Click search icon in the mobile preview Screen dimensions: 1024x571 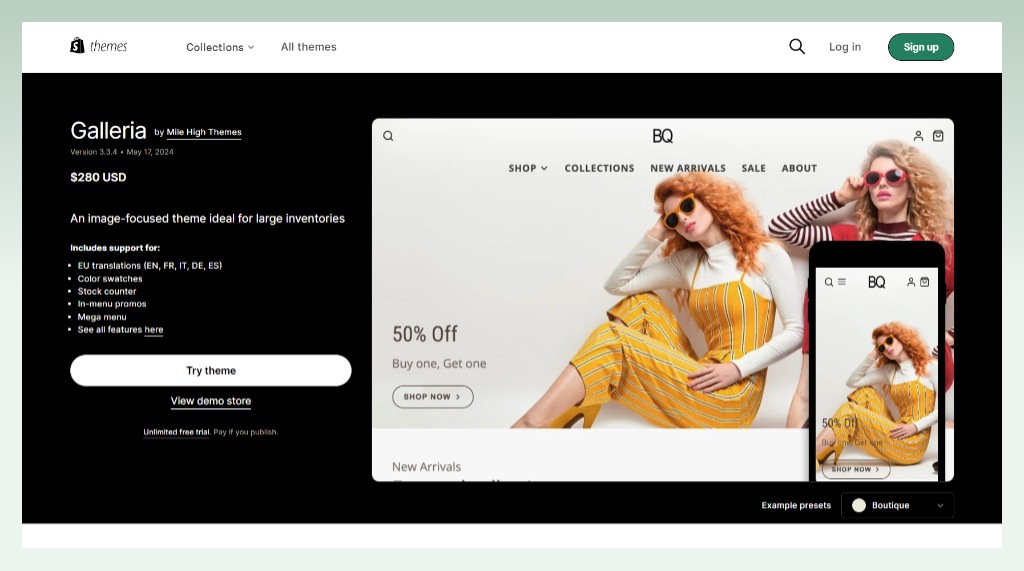829,282
